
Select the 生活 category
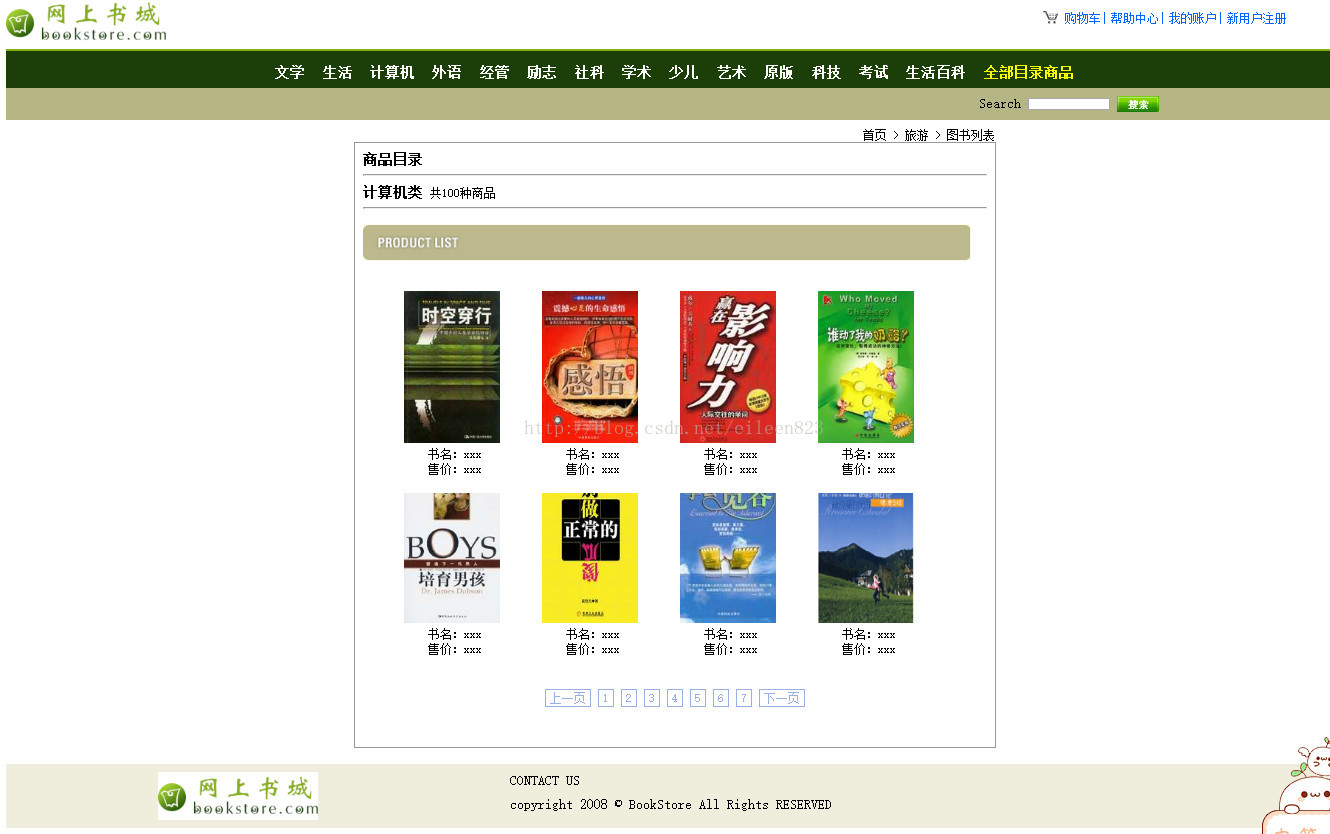click(337, 72)
